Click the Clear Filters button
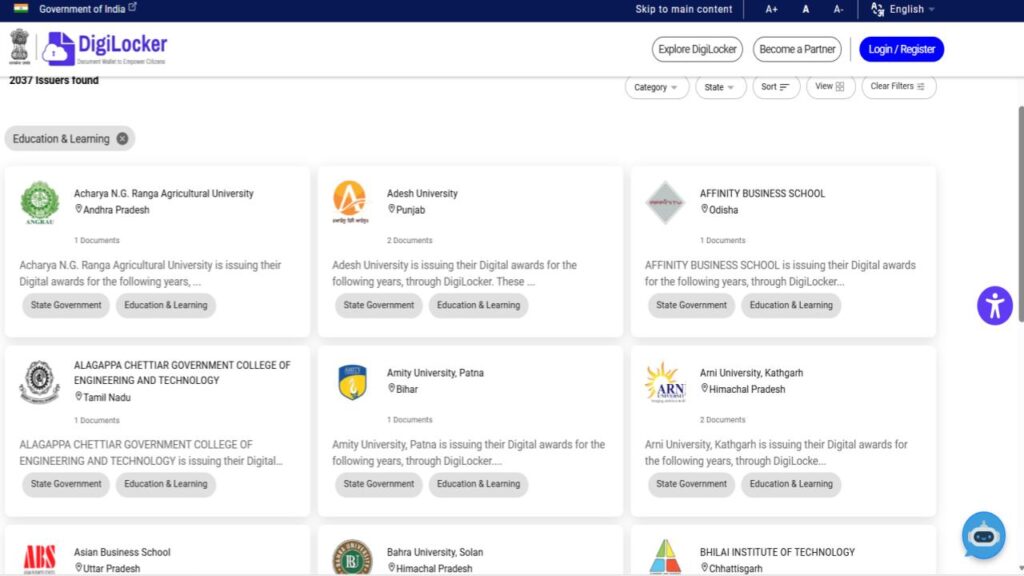This screenshot has width=1024, height=576. point(897,87)
